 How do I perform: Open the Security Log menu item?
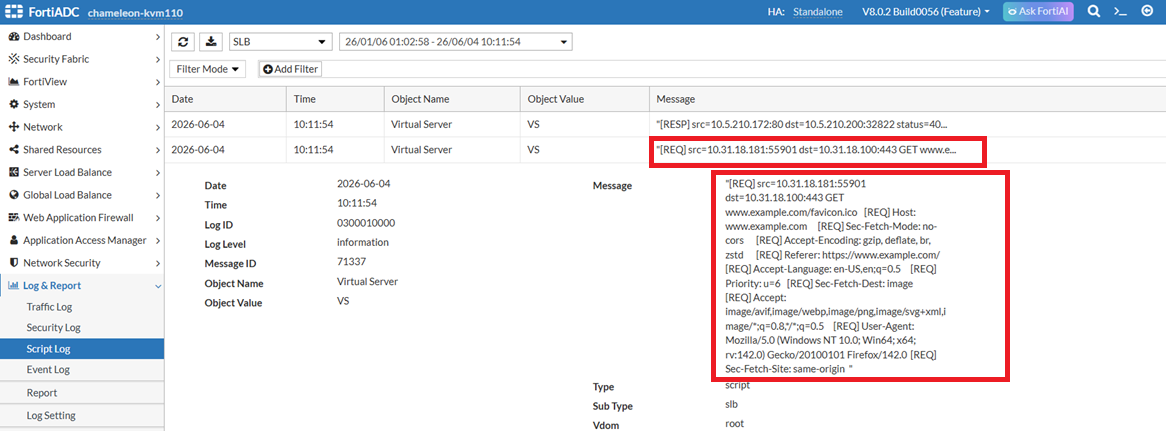[x=82, y=328]
